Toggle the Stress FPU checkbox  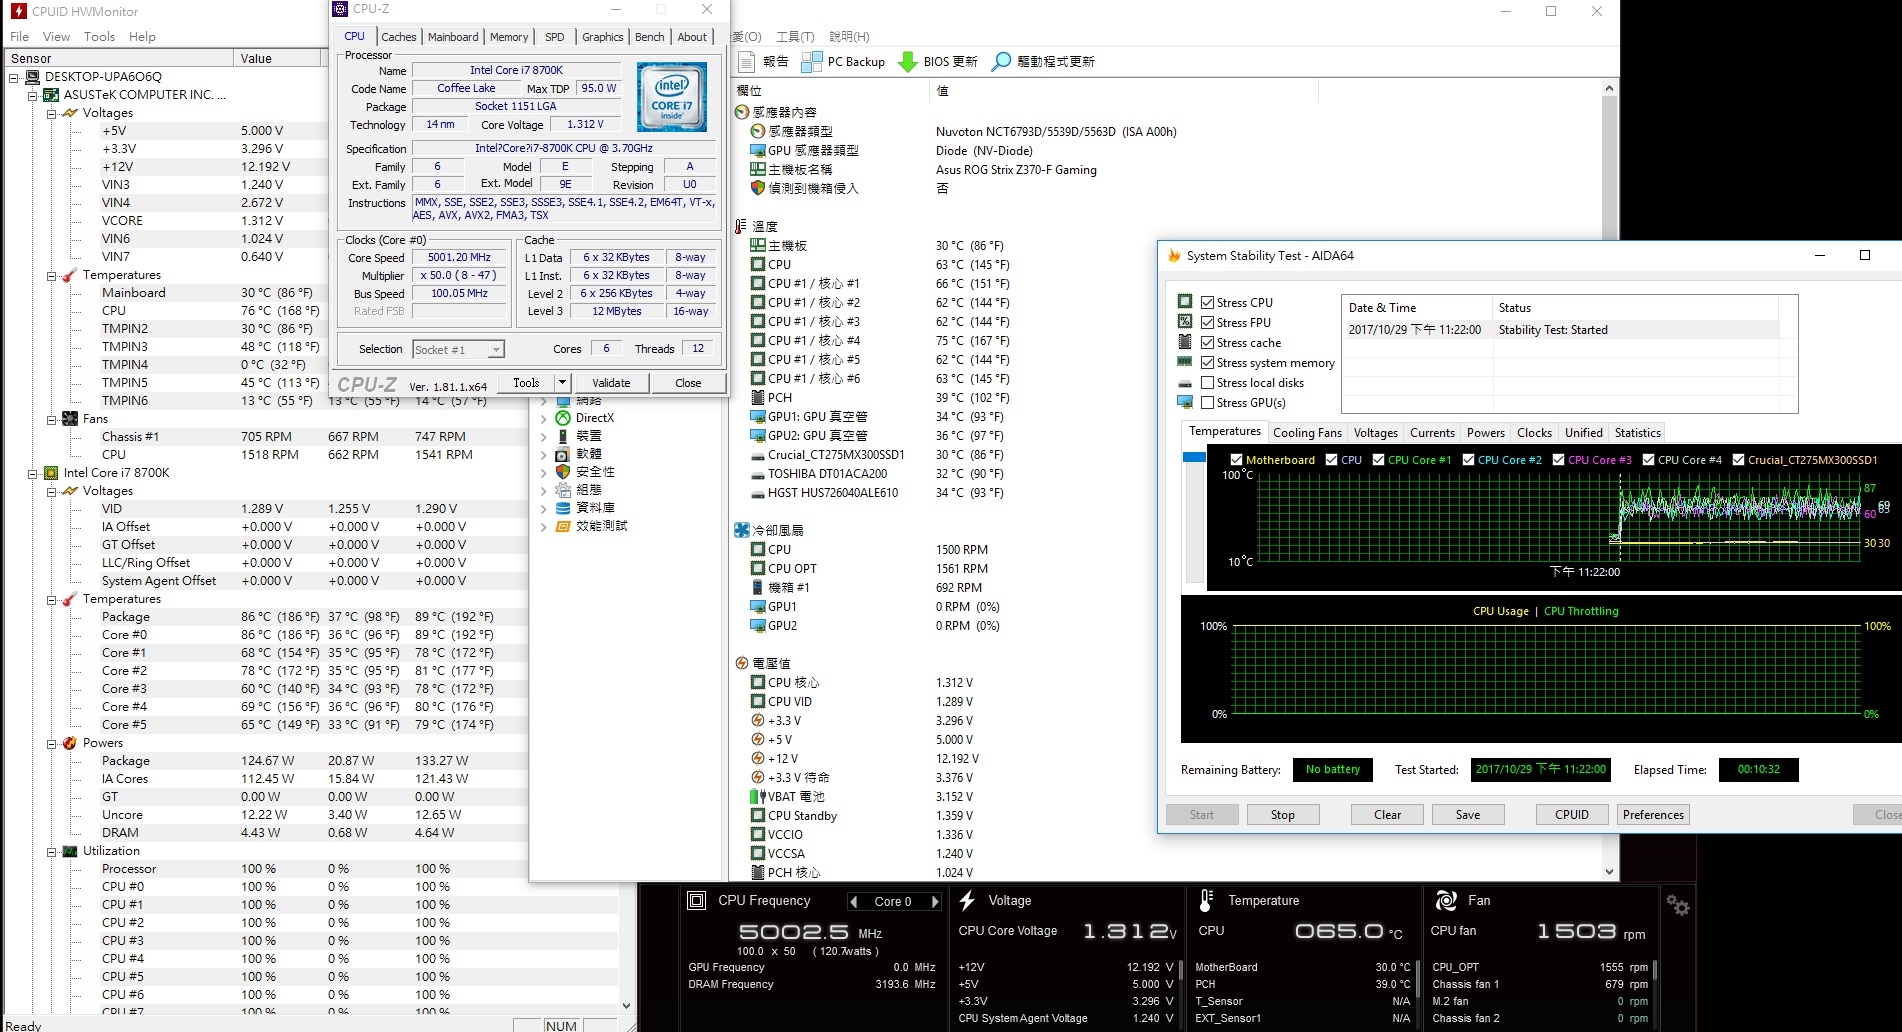pos(1207,322)
